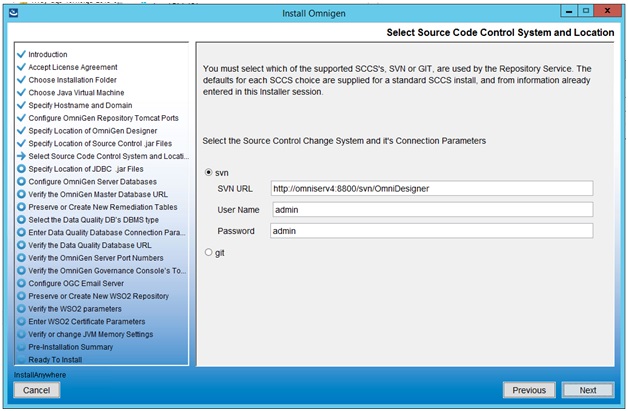Screen dimensions: 628x411
Task: Click the User Name input field
Action: tap(433, 210)
